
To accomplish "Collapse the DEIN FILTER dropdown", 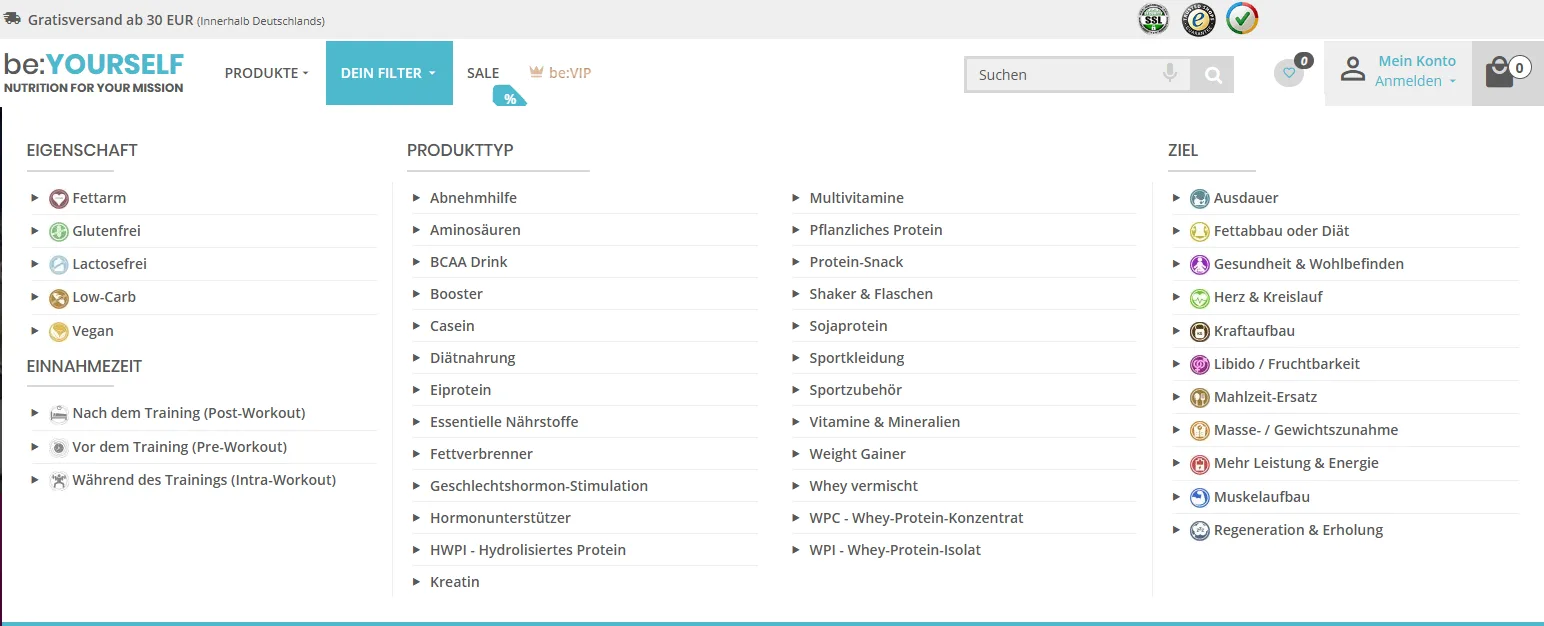I will pyautogui.click(x=389, y=73).
